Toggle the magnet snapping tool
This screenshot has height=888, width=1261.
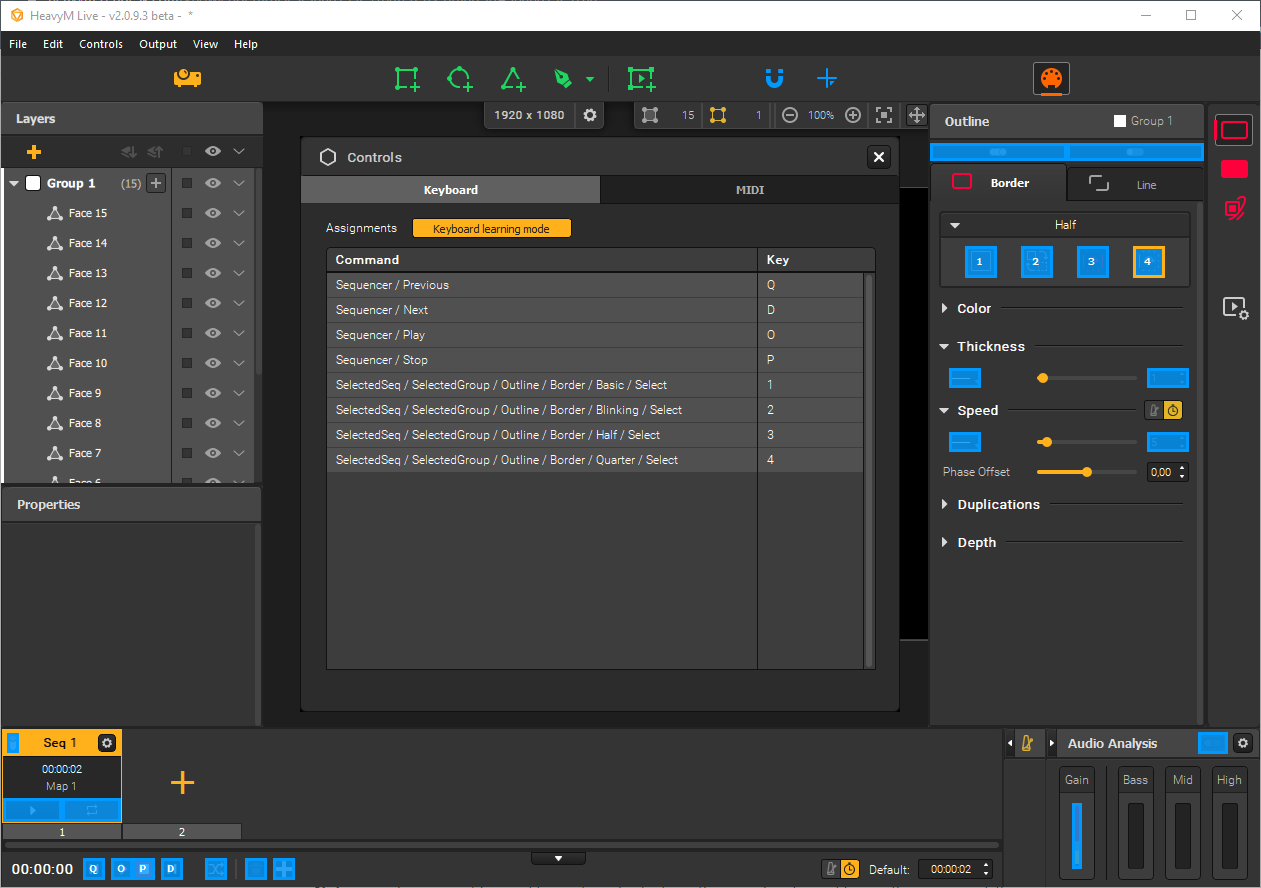774,79
